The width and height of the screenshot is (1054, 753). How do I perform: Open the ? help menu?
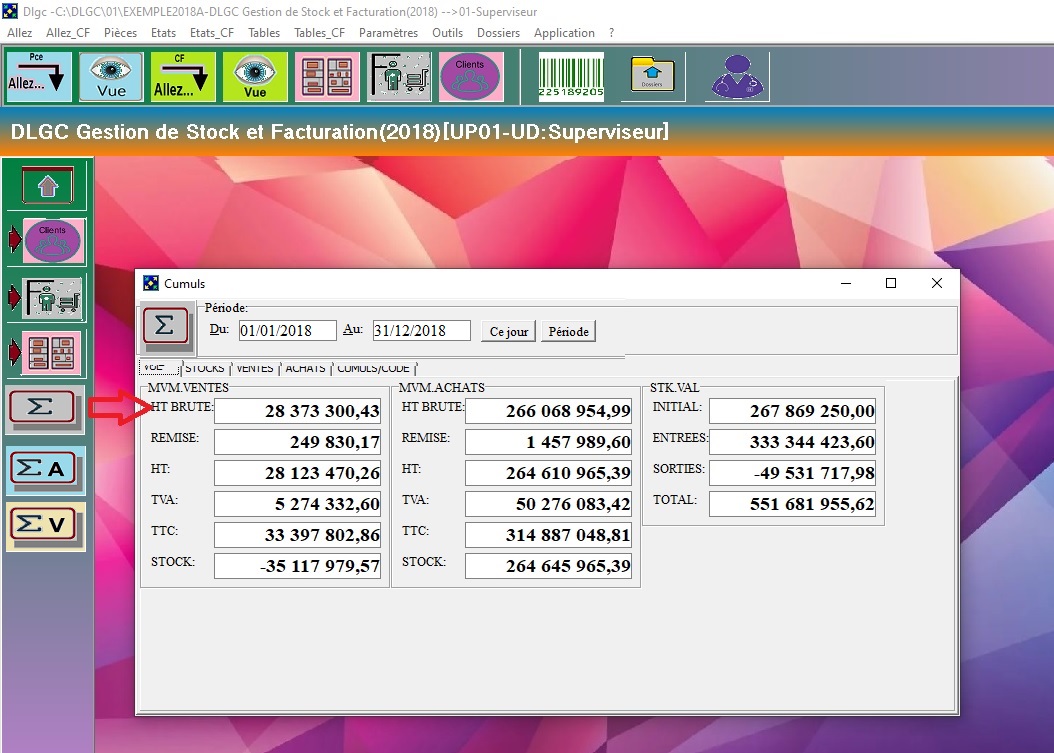pyautogui.click(x=611, y=33)
